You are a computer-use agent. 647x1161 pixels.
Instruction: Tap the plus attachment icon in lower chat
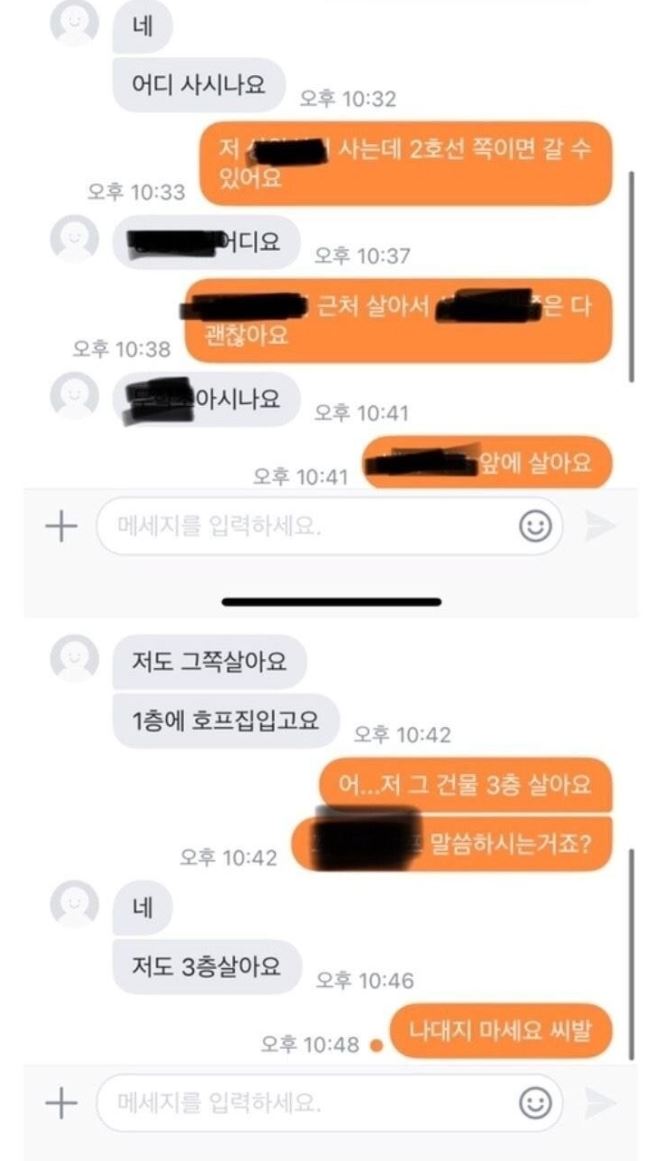(x=61, y=1104)
